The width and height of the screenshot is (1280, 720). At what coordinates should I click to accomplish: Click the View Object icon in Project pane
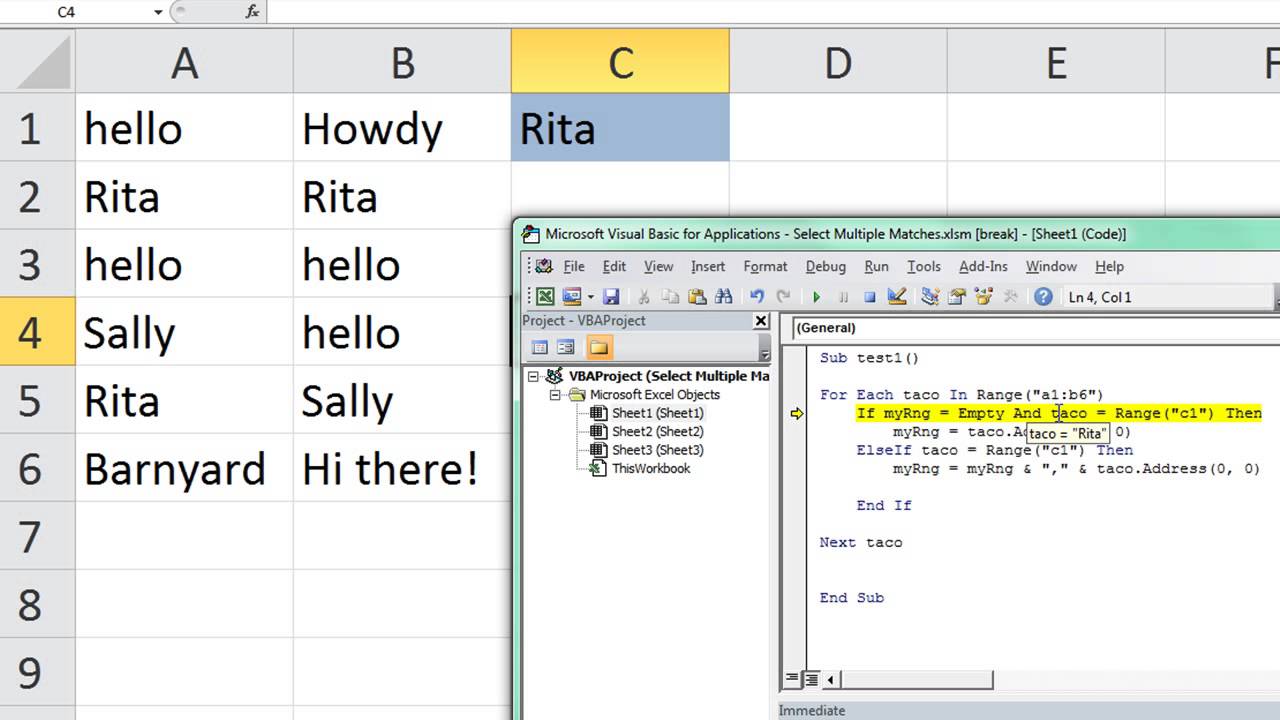tap(565, 348)
